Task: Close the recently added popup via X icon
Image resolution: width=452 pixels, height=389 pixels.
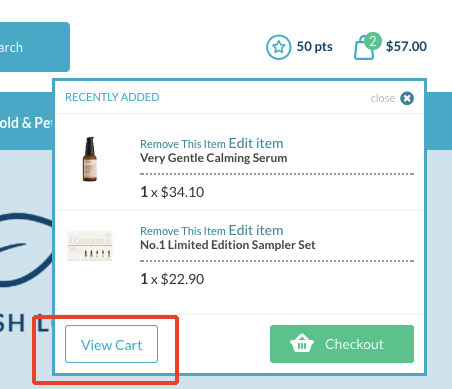Action: click(407, 98)
